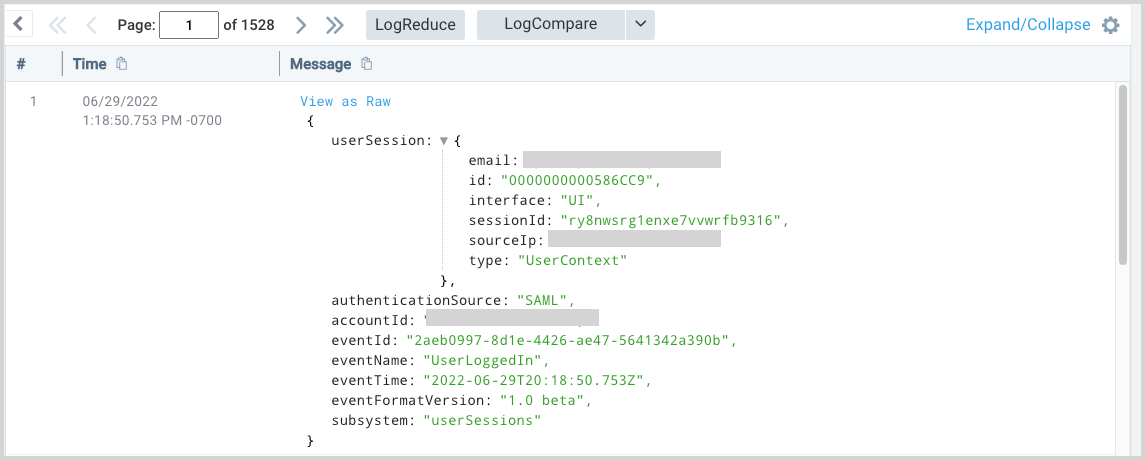Click the Expand/Collapse link
The width and height of the screenshot is (1145, 460).
(1028, 25)
